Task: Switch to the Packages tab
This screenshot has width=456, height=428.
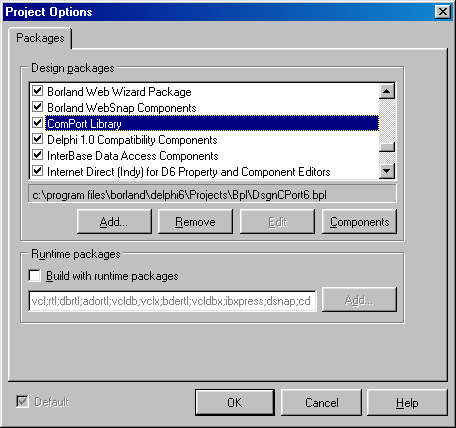Action: point(40,38)
